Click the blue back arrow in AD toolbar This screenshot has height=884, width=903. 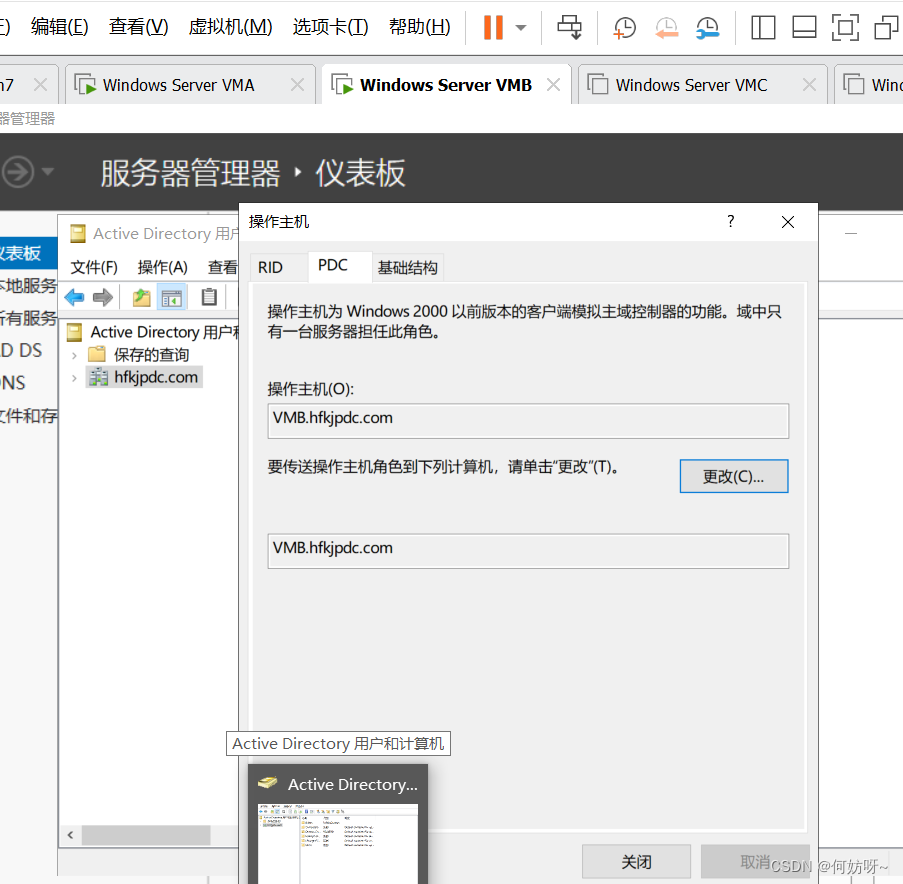pos(75,297)
